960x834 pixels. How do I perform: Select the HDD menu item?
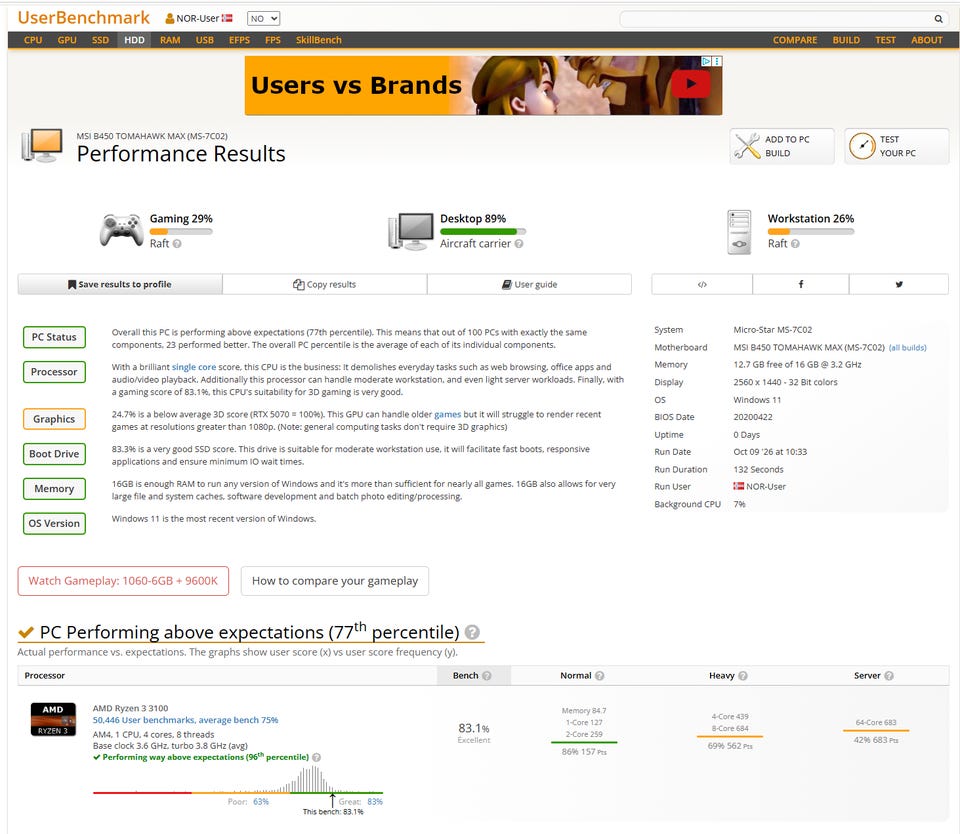click(x=135, y=40)
